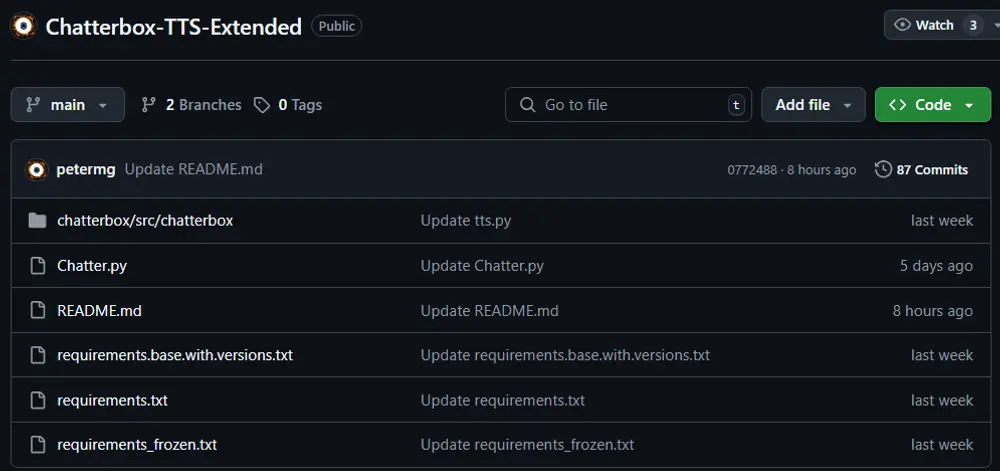Click the Go to file search field
Viewport: 1000px width, 471px height.
628,105
